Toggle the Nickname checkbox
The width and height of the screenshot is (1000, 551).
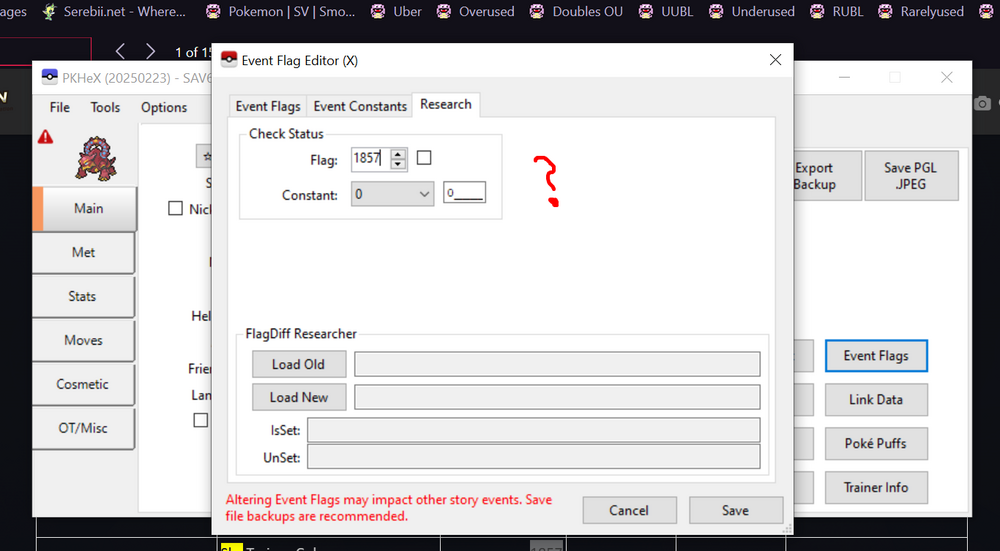tap(176, 209)
